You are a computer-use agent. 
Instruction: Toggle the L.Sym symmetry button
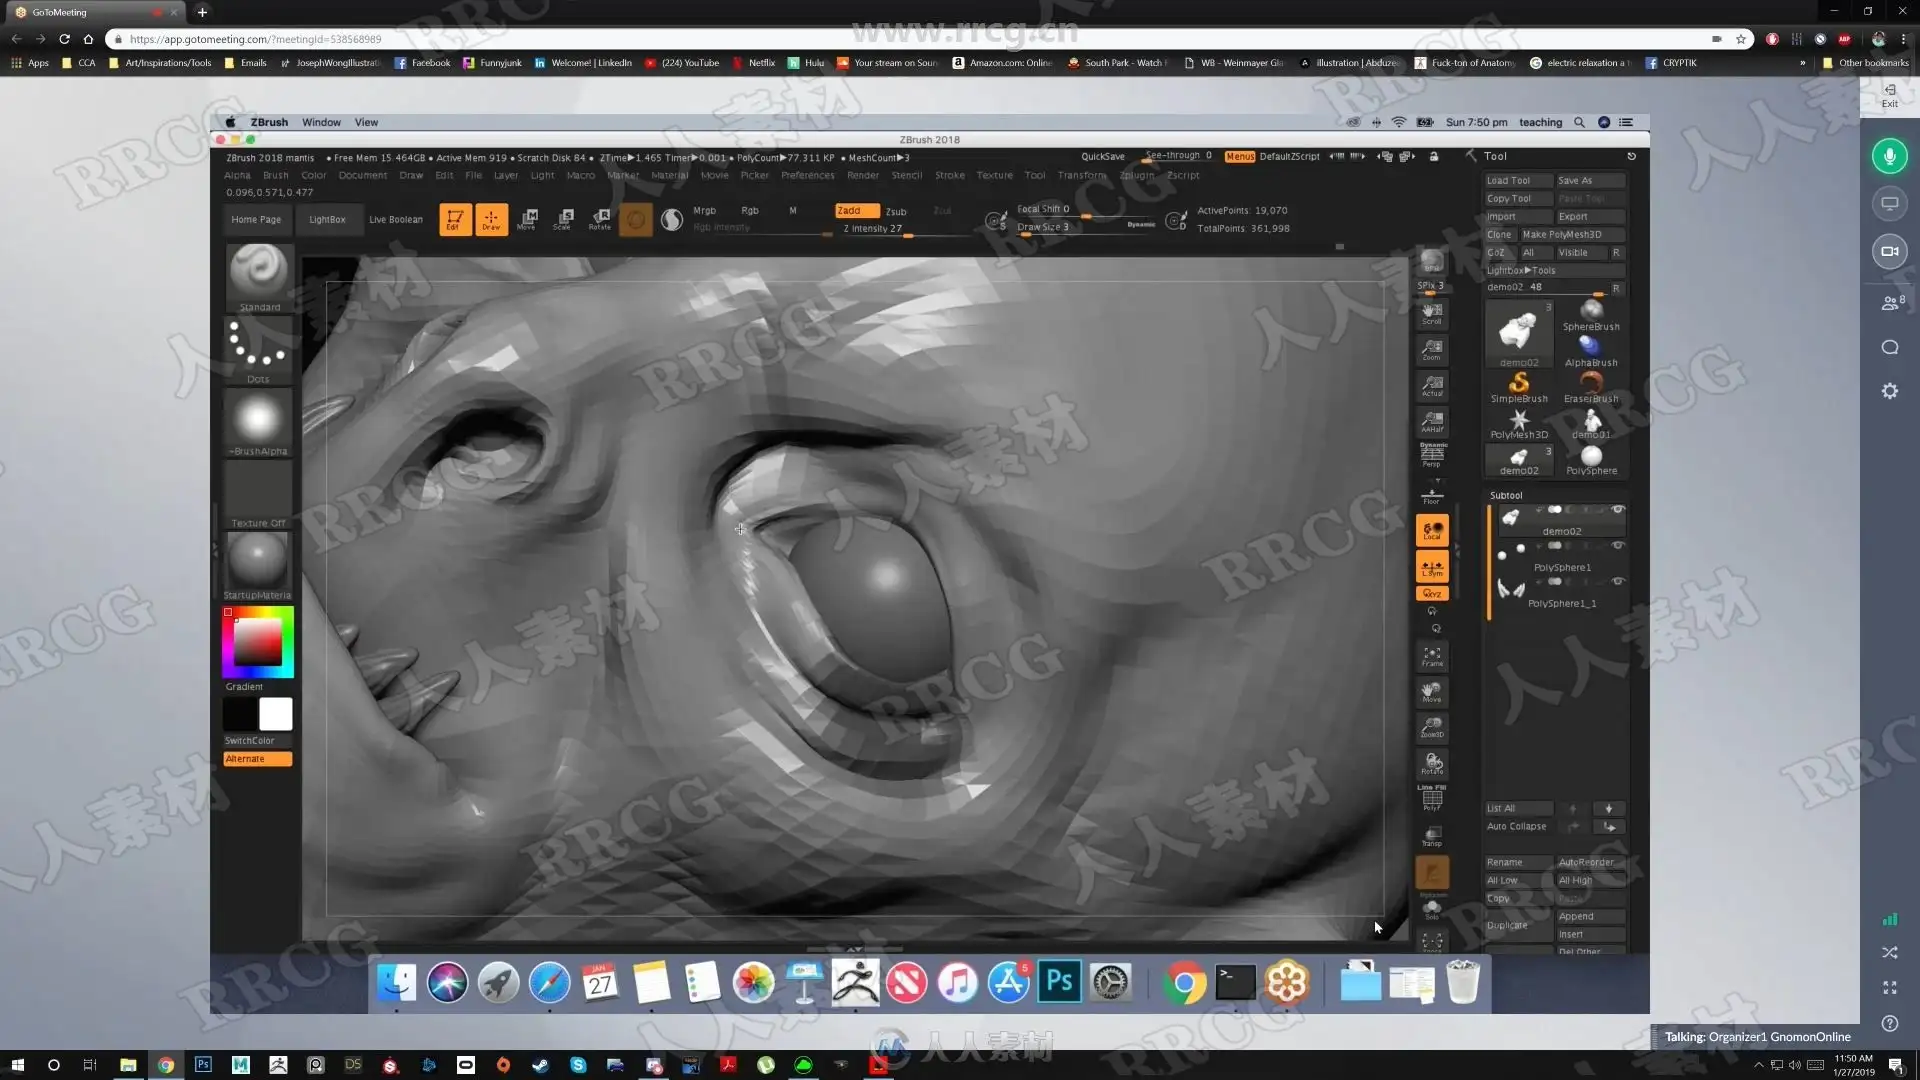[1432, 567]
